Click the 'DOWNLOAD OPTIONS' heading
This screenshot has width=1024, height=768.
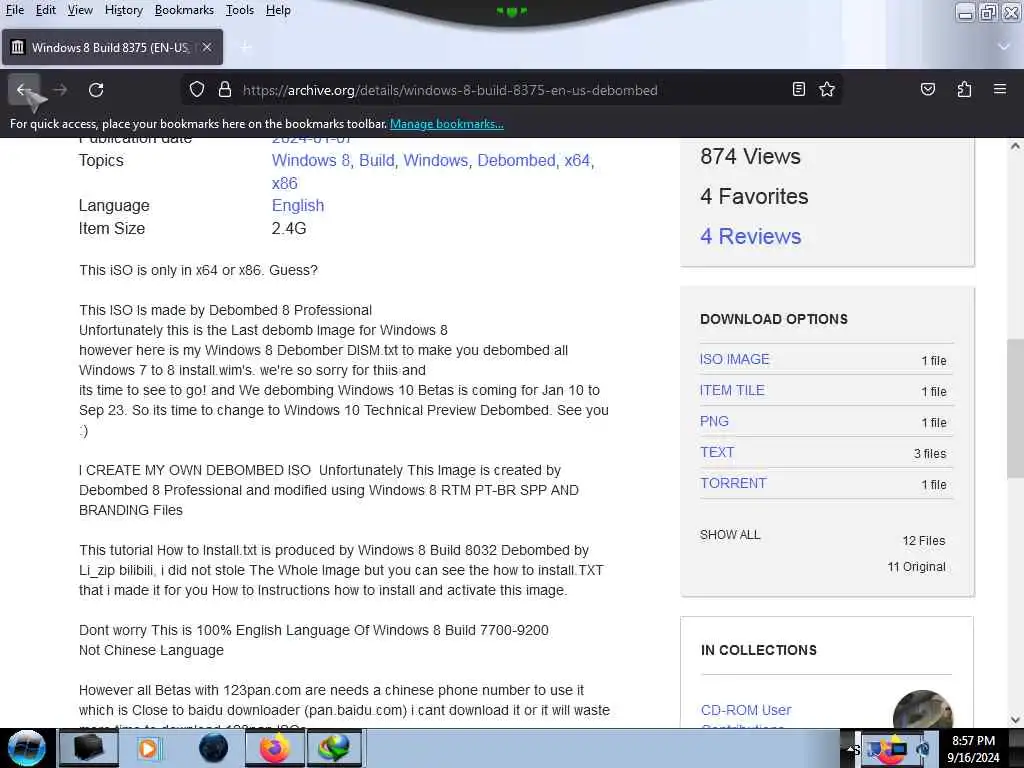774,319
